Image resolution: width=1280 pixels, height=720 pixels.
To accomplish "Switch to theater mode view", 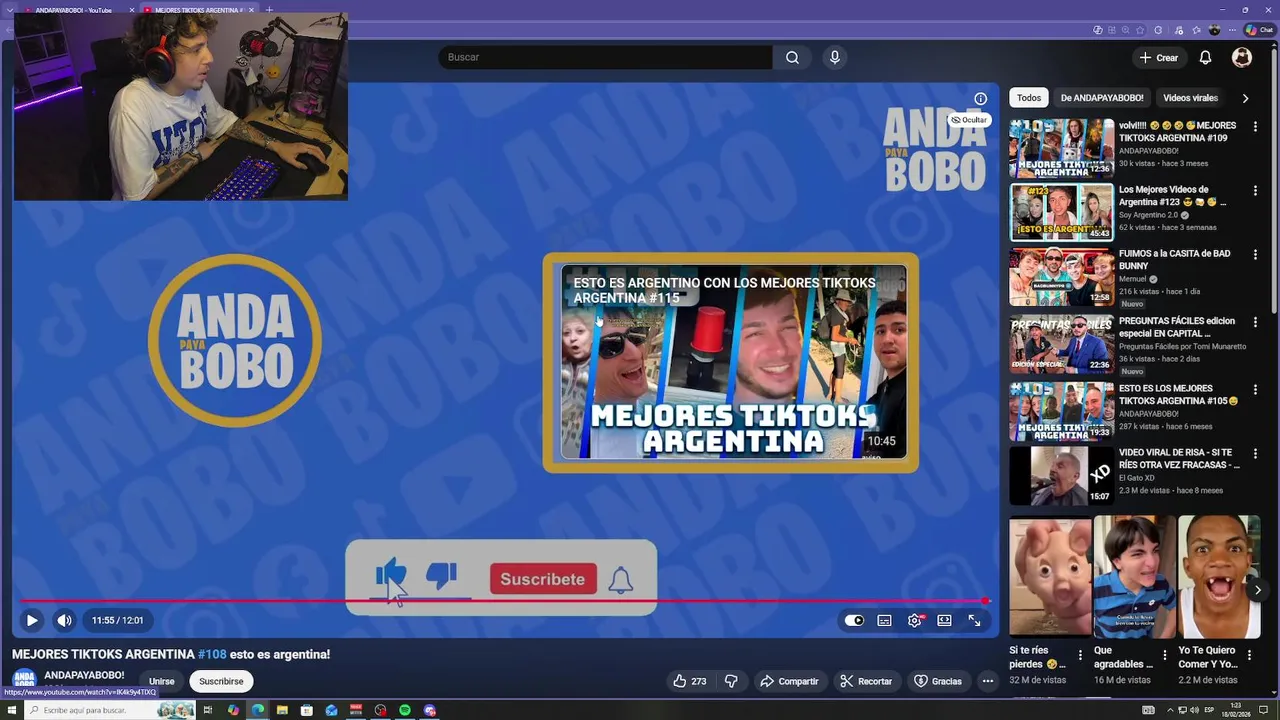I will click(944, 620).
